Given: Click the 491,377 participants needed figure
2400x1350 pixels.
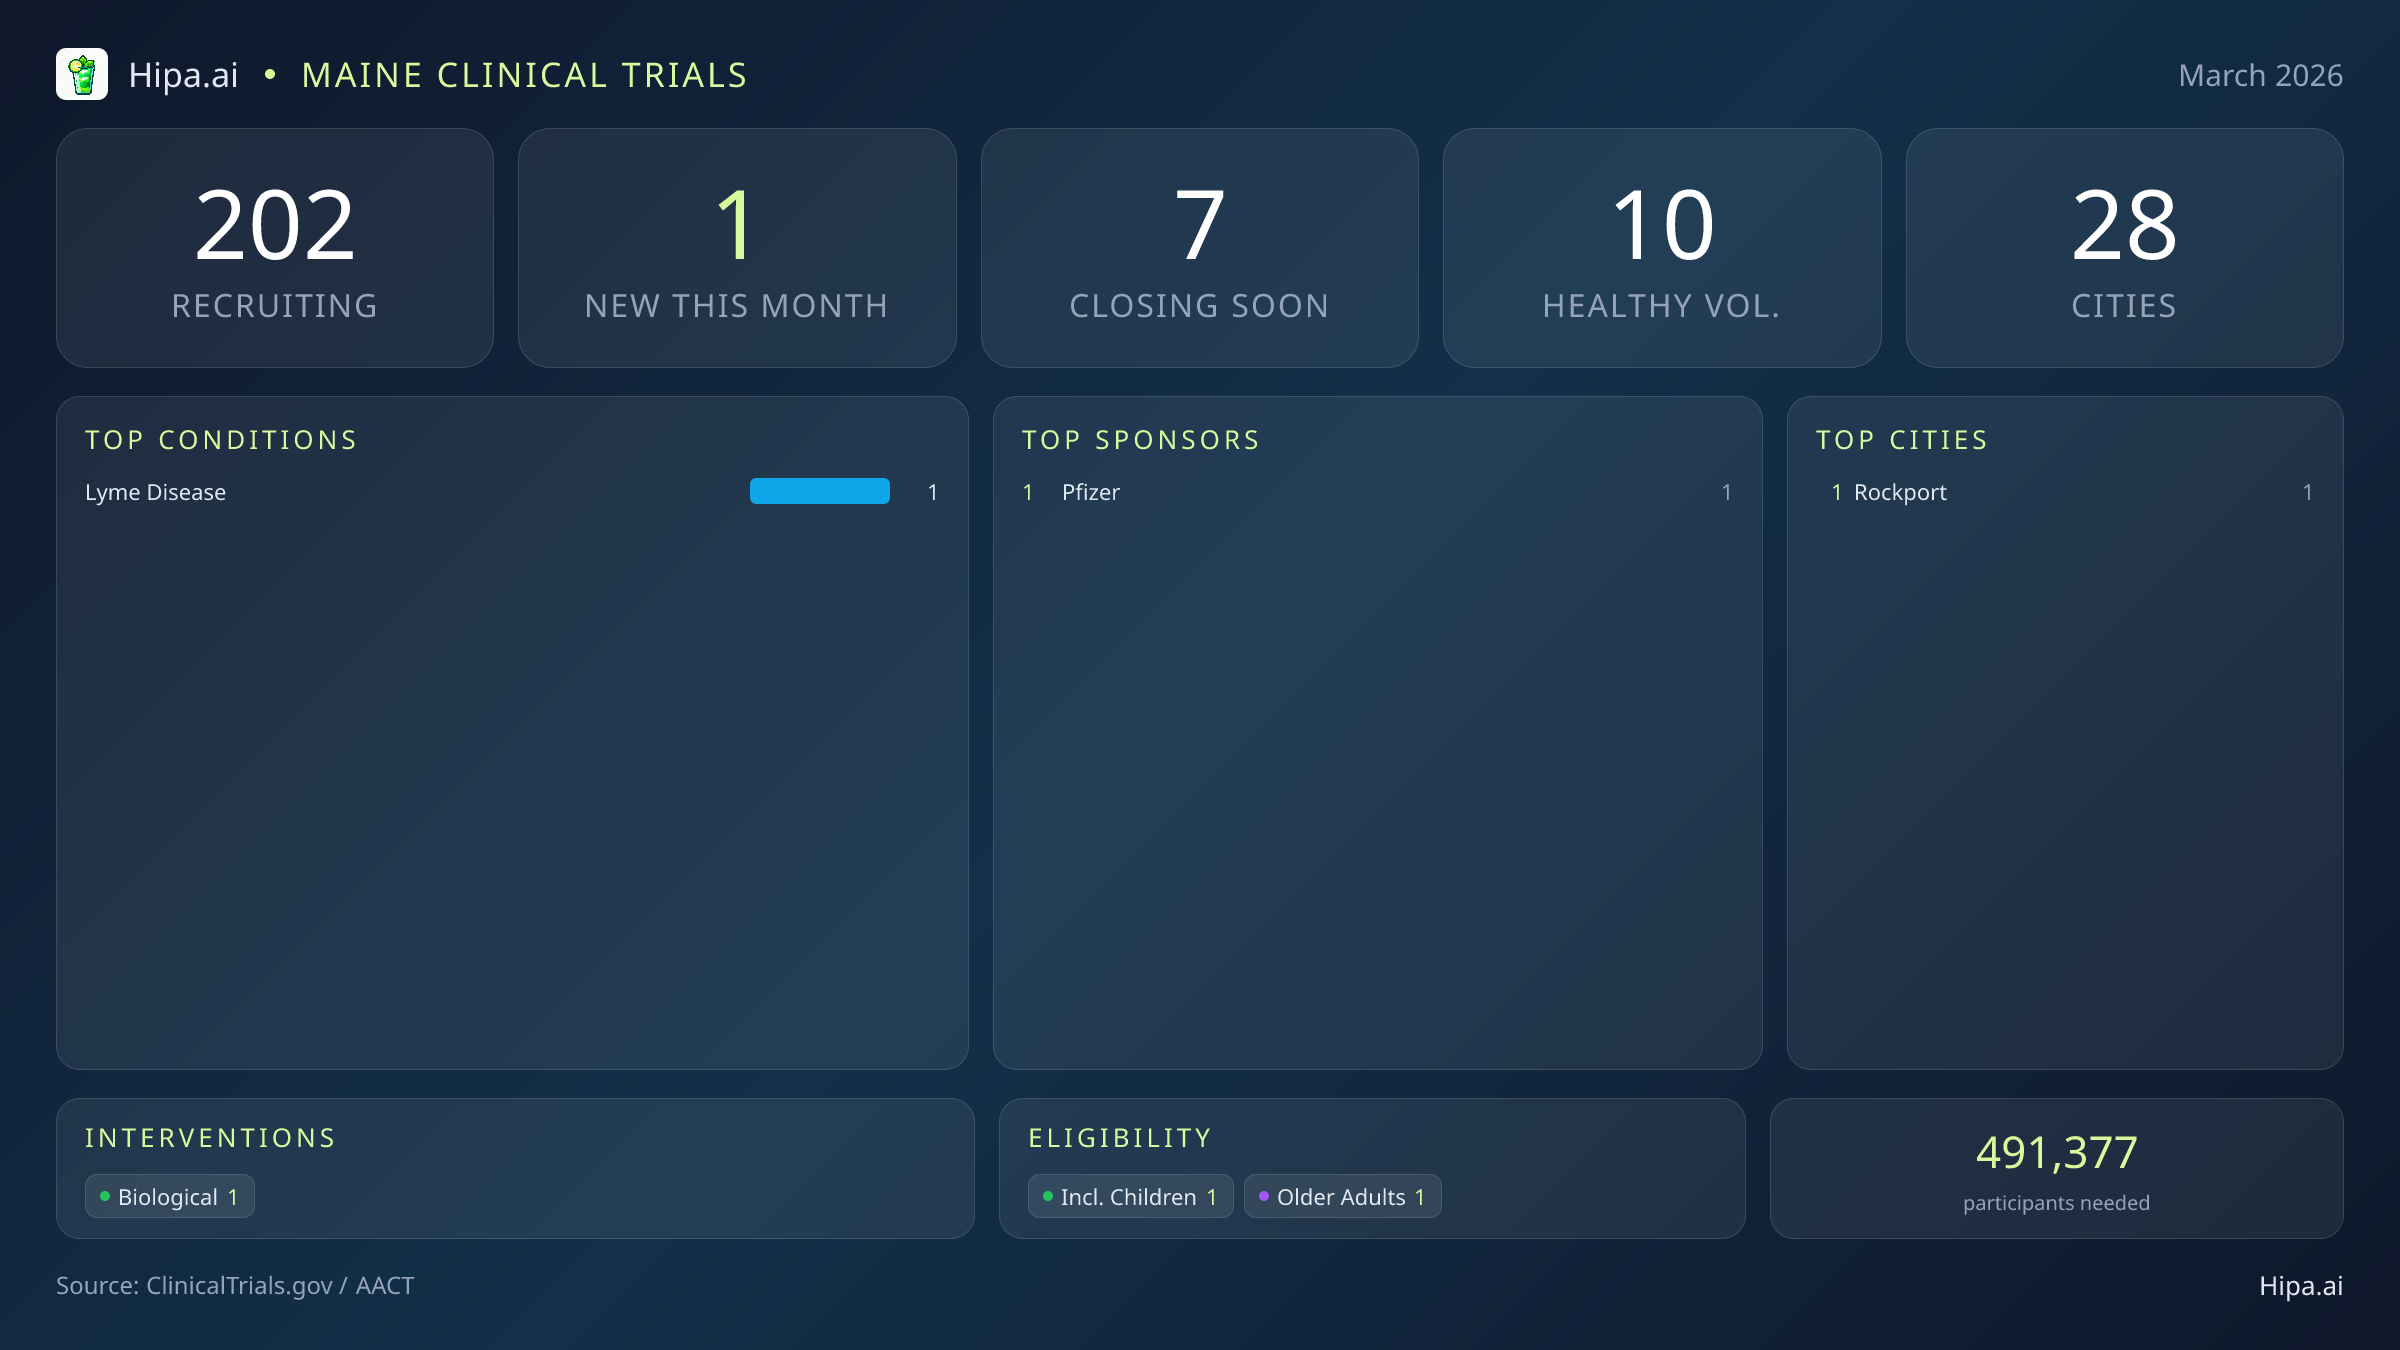Looking at the screenshot, I should 2056,1153.
